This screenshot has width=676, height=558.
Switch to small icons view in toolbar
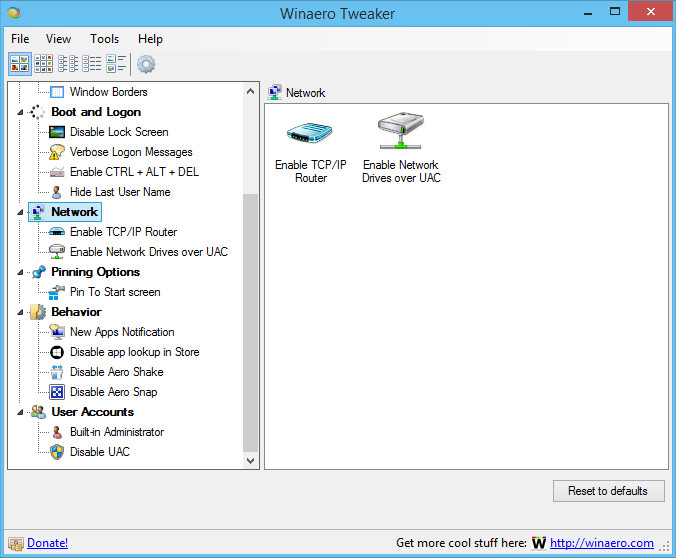(x=44, y=64)
